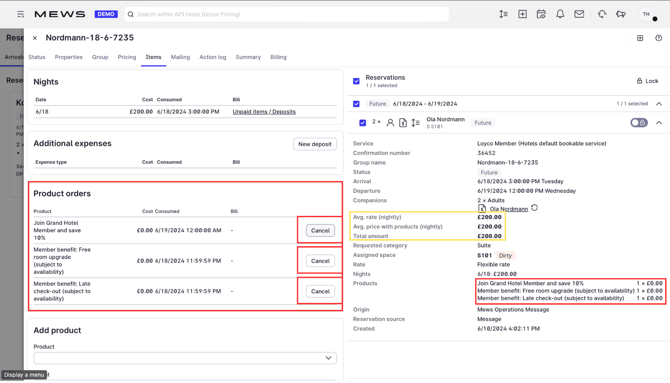
Task: Open notifications bell icon
Action: point(560,14)
